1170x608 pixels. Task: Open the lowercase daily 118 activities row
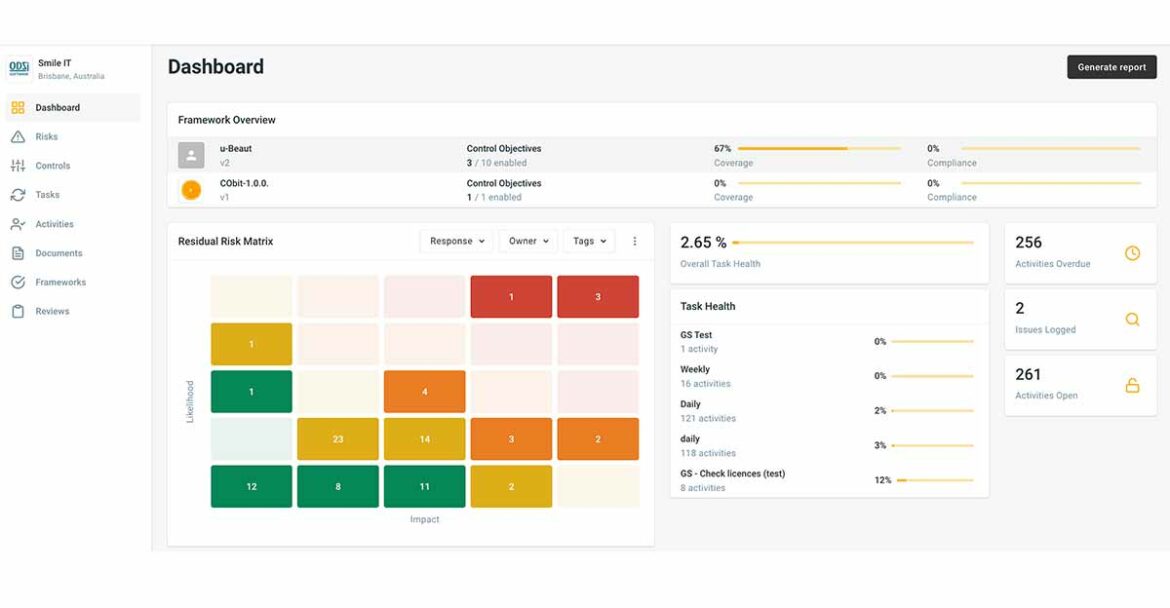pos(829,445)
